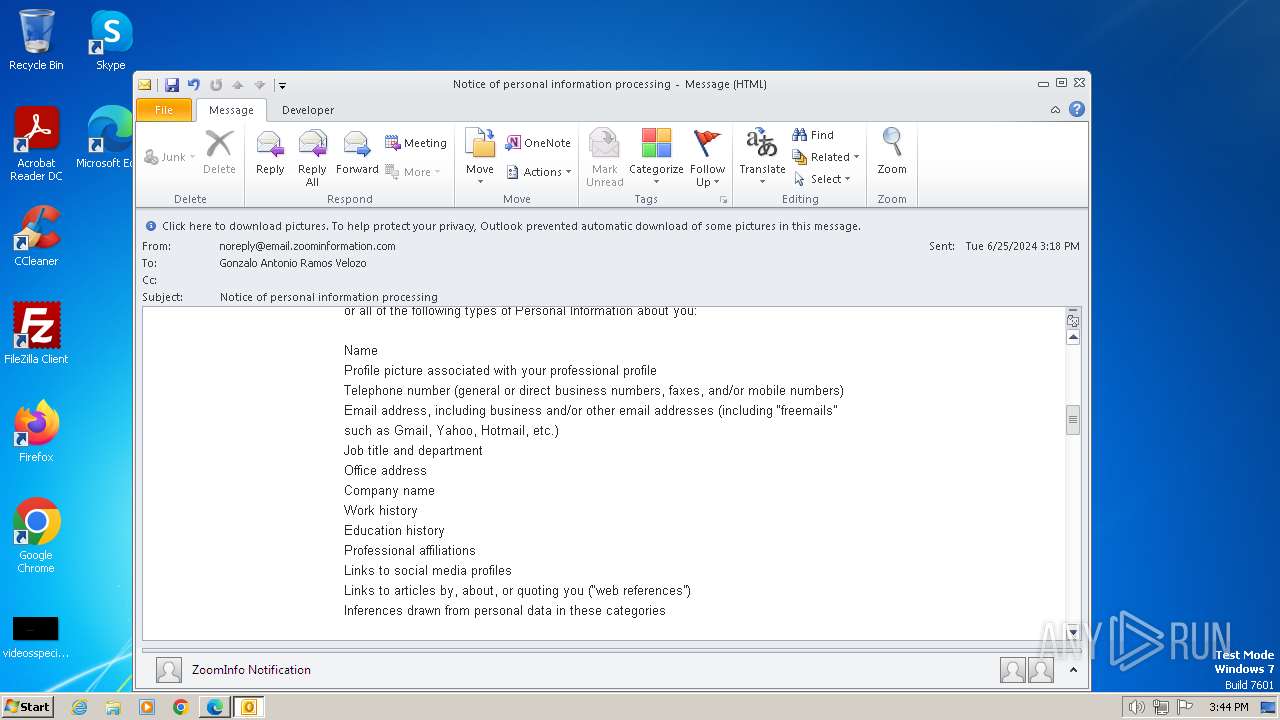Open Acrobat Reader DC shortcut
1280x720 pixels.
click(37, 144)
